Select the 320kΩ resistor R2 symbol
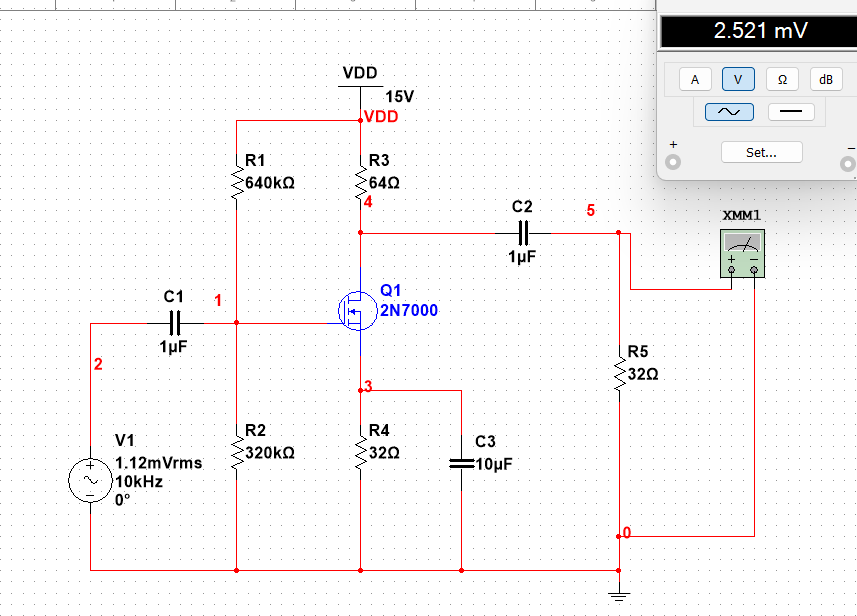 (x=236, y=452)
